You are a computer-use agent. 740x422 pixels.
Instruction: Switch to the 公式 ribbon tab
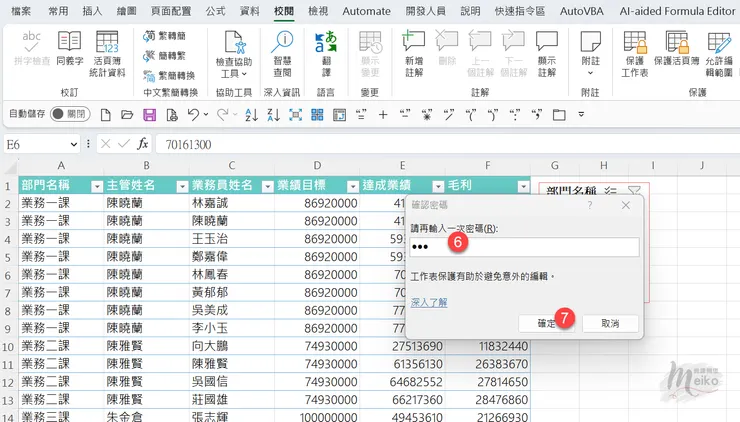215,12
